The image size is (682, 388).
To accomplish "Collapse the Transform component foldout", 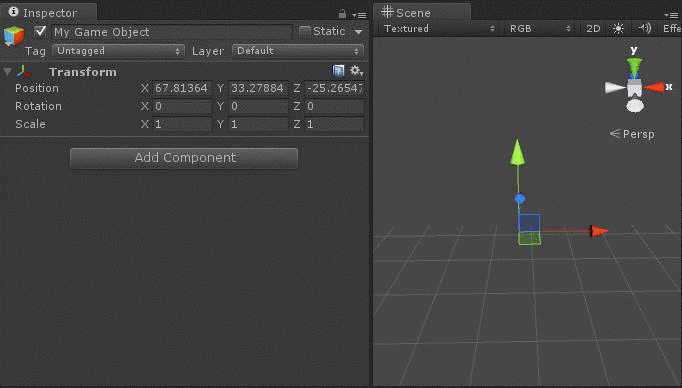I will point(7,72).
